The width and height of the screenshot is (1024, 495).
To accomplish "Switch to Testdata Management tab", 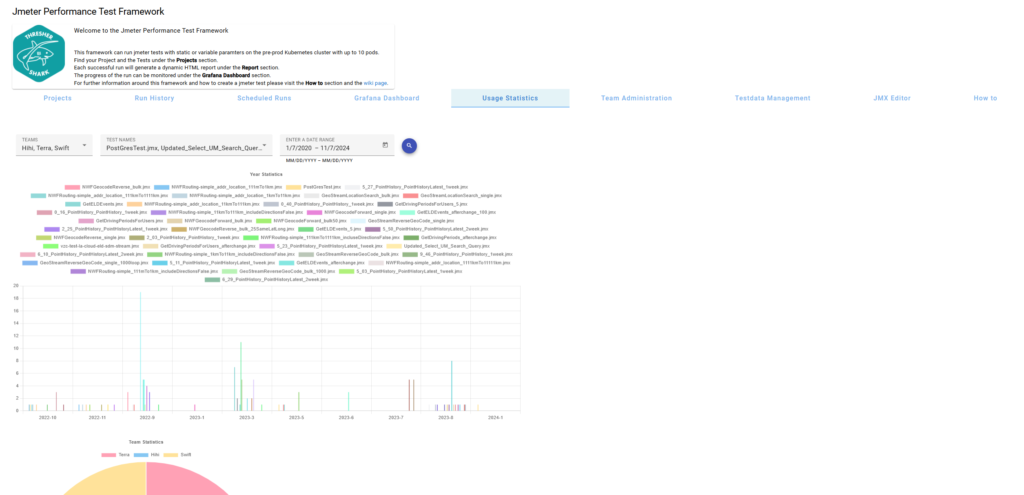I will (772, 98).
